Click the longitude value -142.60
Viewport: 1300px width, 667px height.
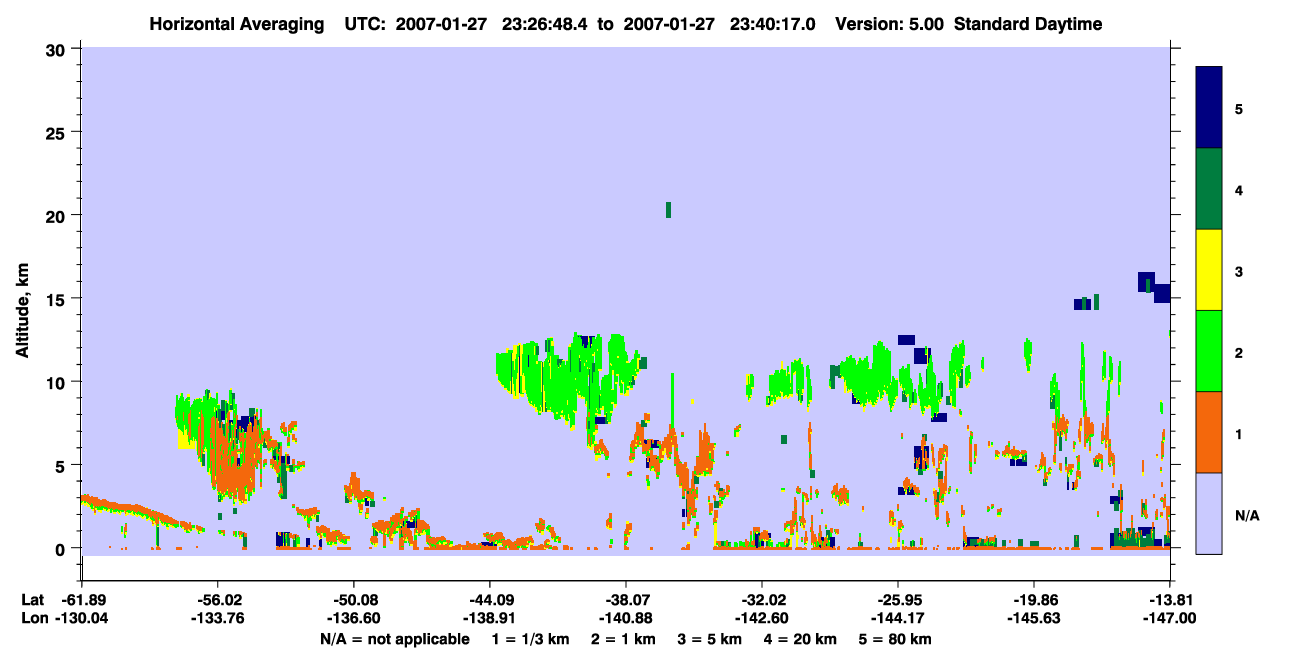tap(761, 618)
